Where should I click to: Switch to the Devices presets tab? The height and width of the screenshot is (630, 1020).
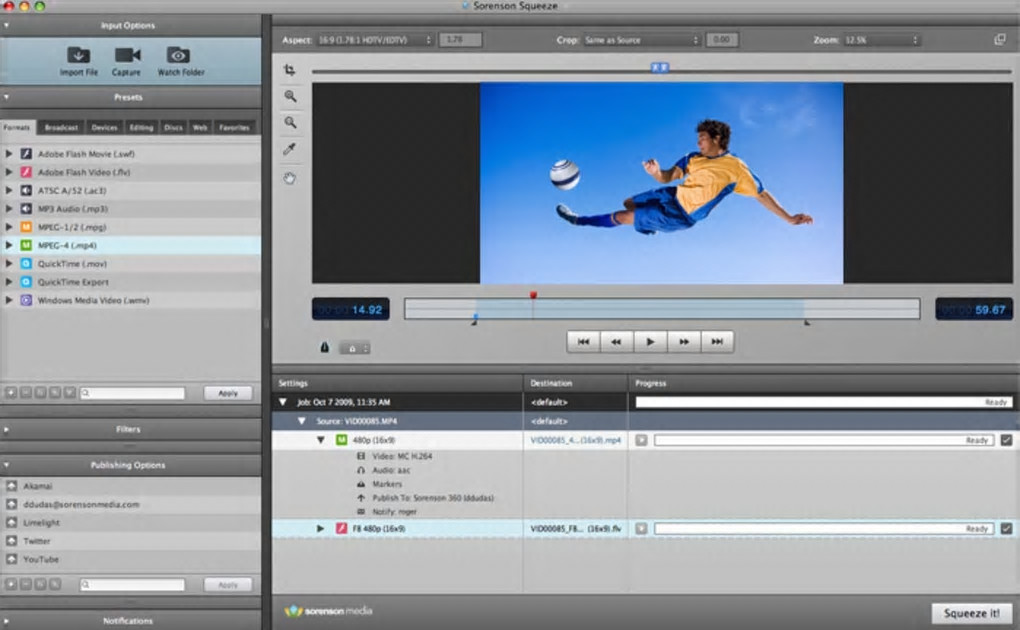(104, 128)
